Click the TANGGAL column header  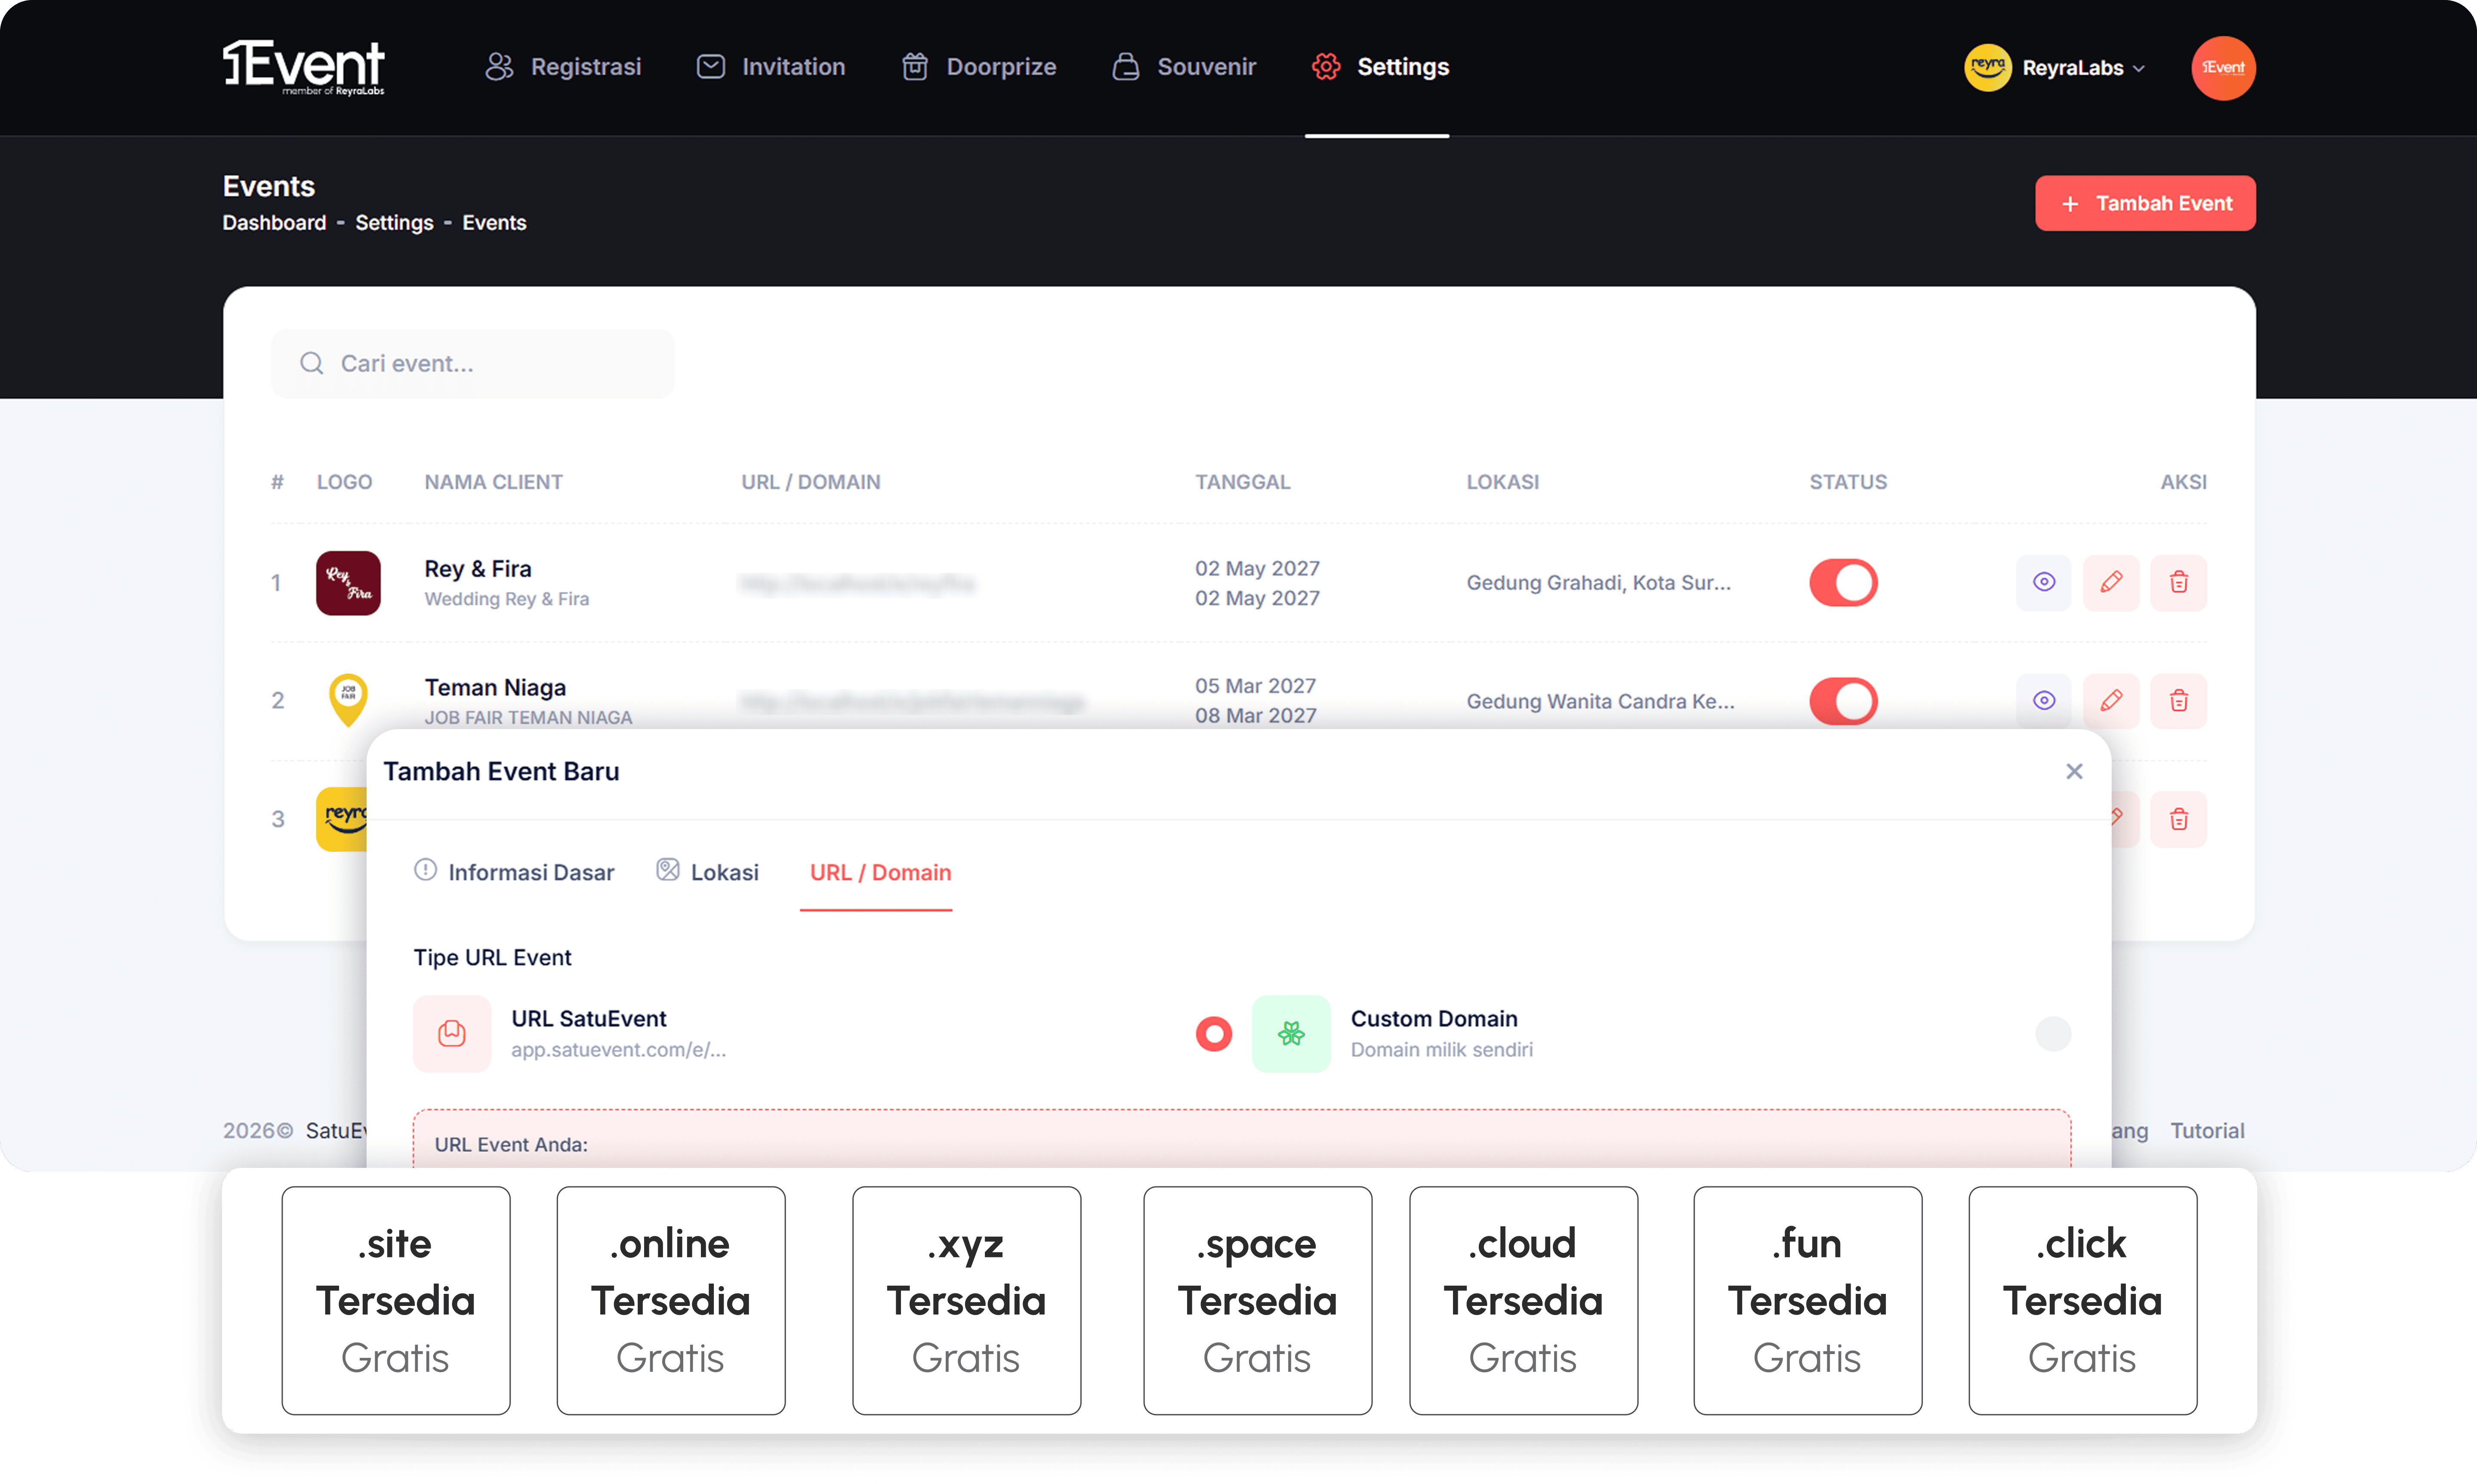coord(1243,482)
